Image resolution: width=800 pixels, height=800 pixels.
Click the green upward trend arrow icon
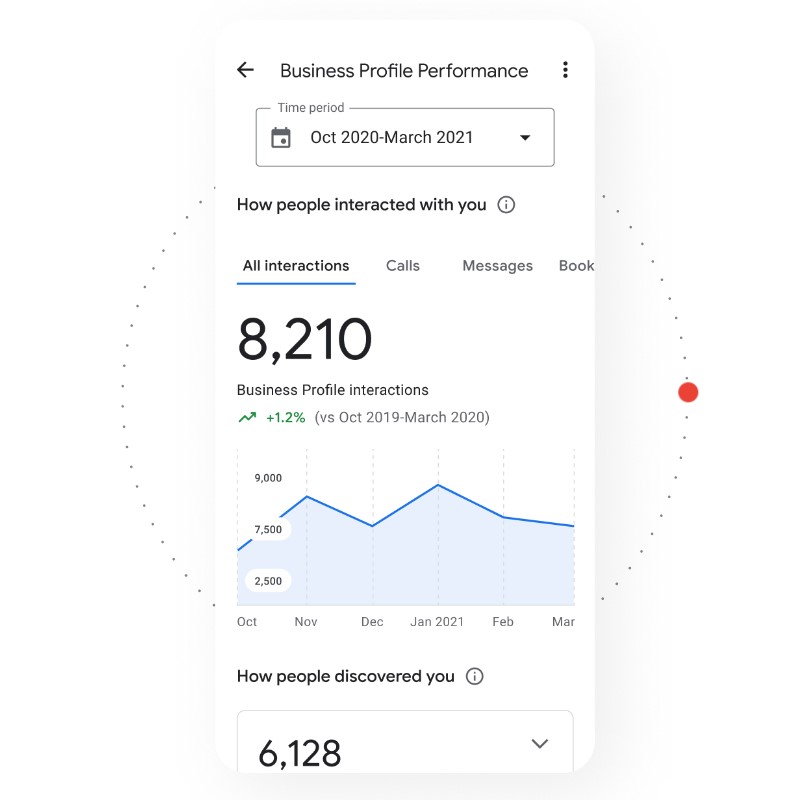(x=247, y=418)
